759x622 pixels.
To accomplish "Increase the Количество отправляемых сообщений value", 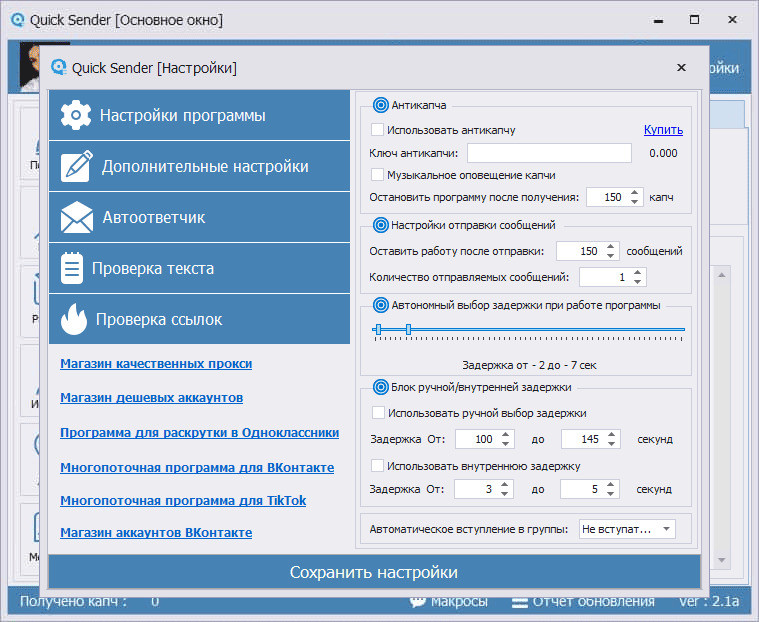I will click(x=638, y=272).
